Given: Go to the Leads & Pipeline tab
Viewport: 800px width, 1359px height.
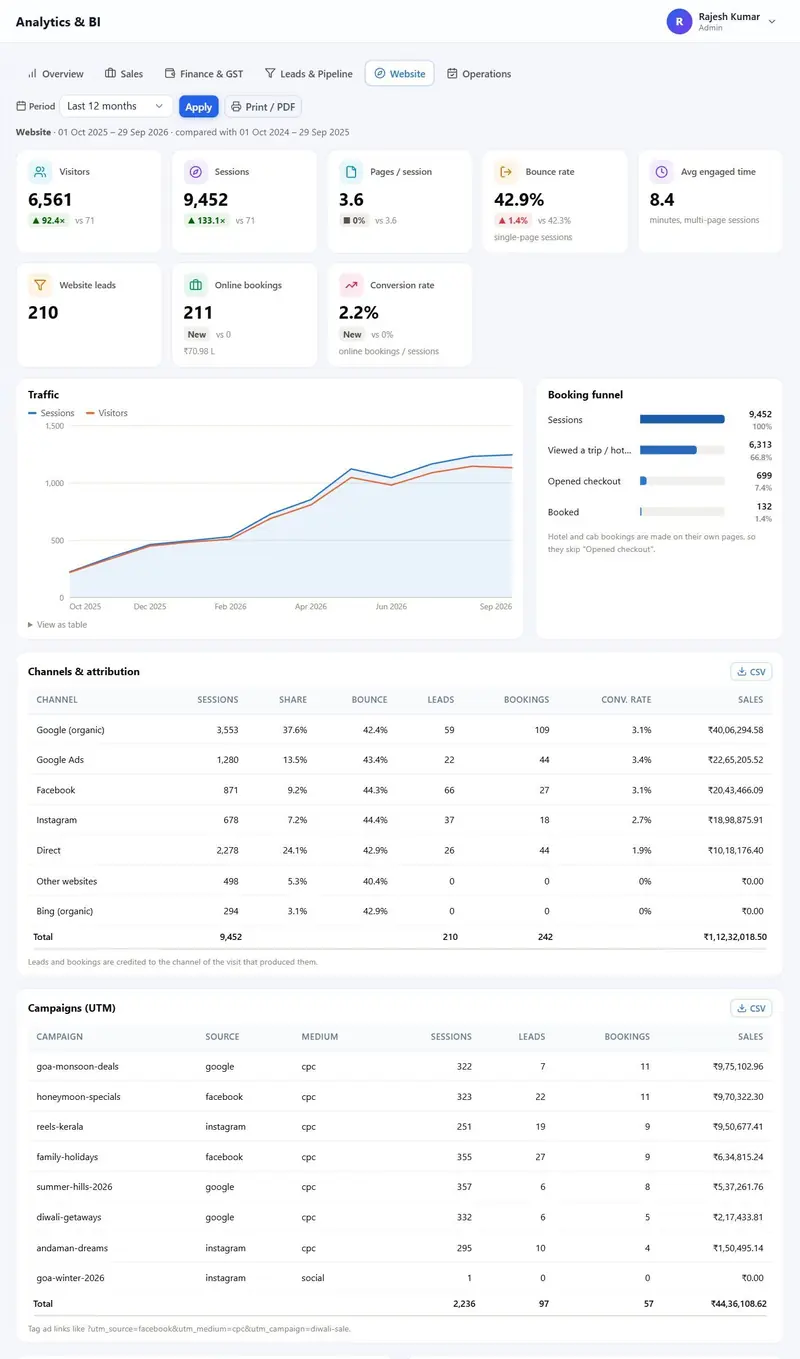Looking at the screenshot, I should coord(309,74).
